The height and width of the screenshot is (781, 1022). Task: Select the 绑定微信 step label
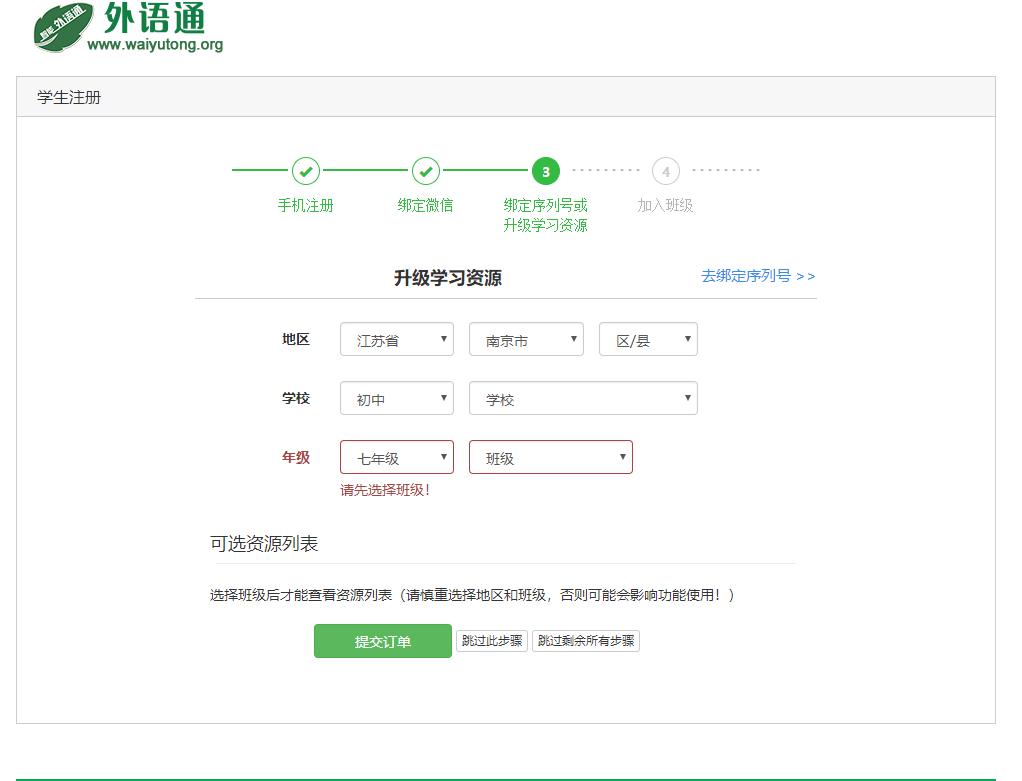426,205
